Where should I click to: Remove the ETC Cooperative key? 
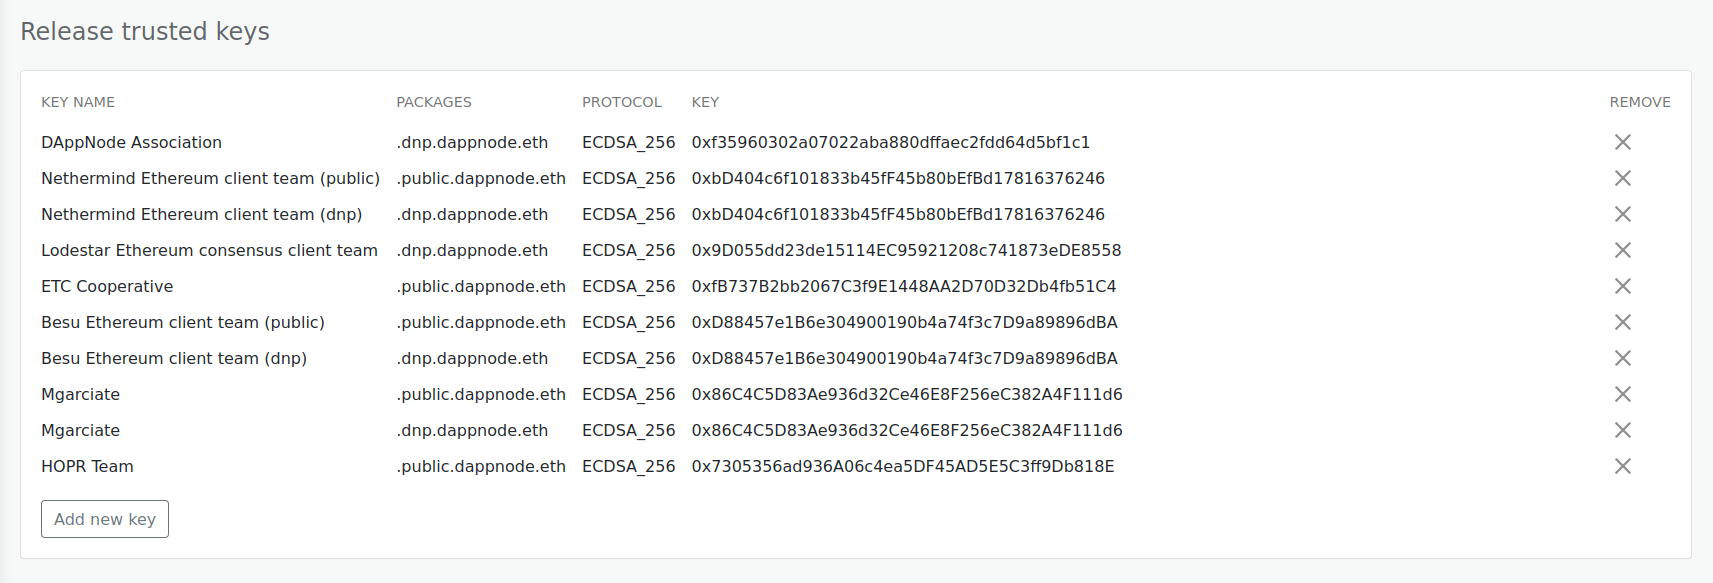point(1622,286)
